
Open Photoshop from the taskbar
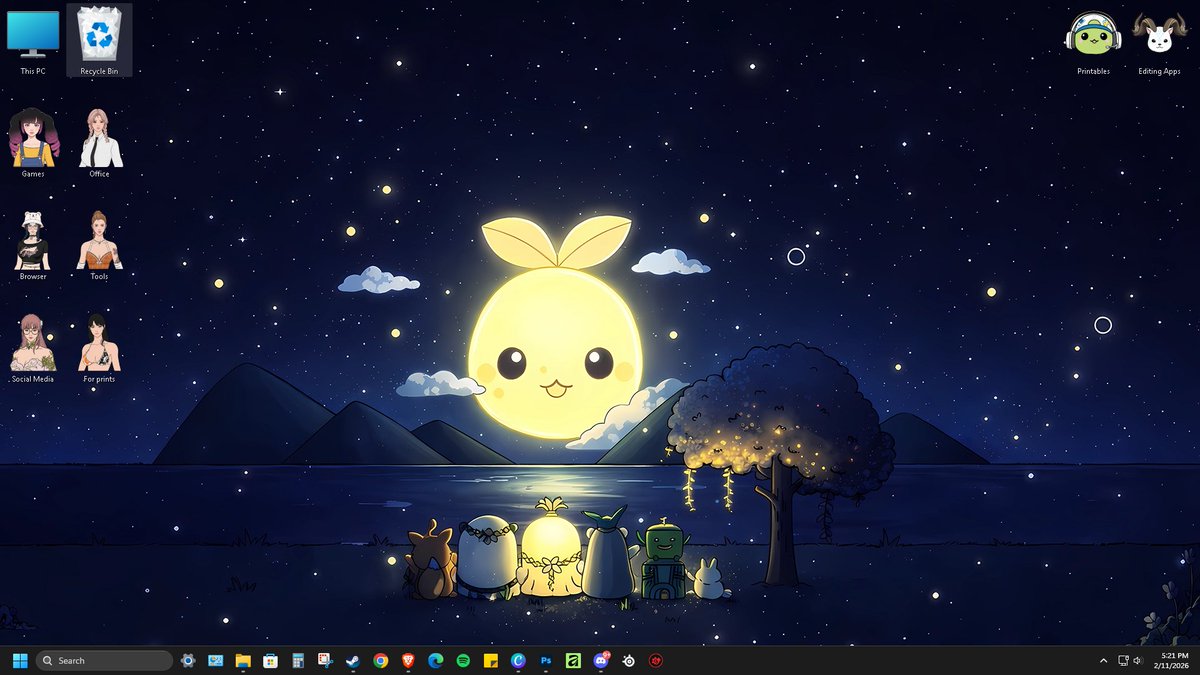(x=546, y=660)
